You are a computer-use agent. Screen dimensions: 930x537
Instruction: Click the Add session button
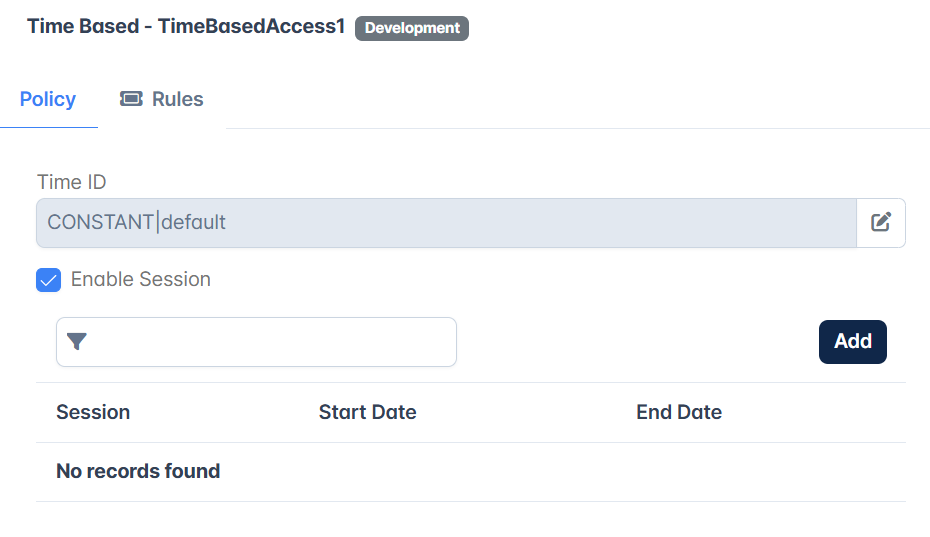pos(852,342)
